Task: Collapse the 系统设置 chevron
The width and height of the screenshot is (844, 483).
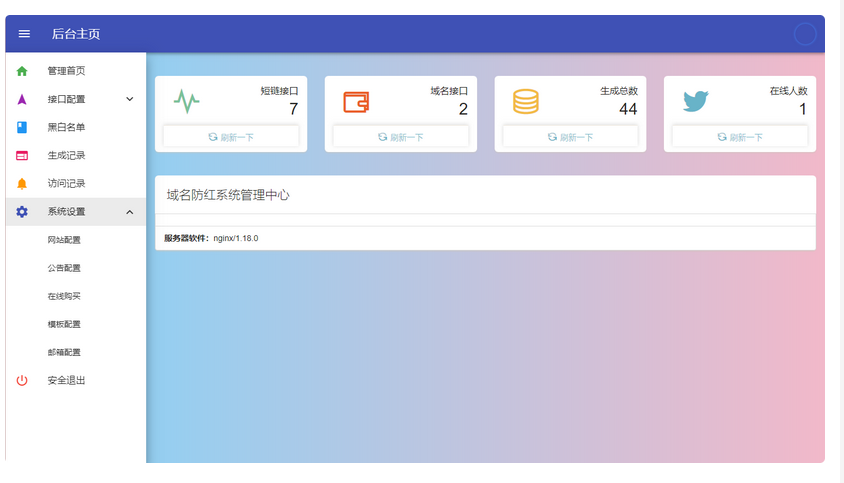Action: (130, 212)
